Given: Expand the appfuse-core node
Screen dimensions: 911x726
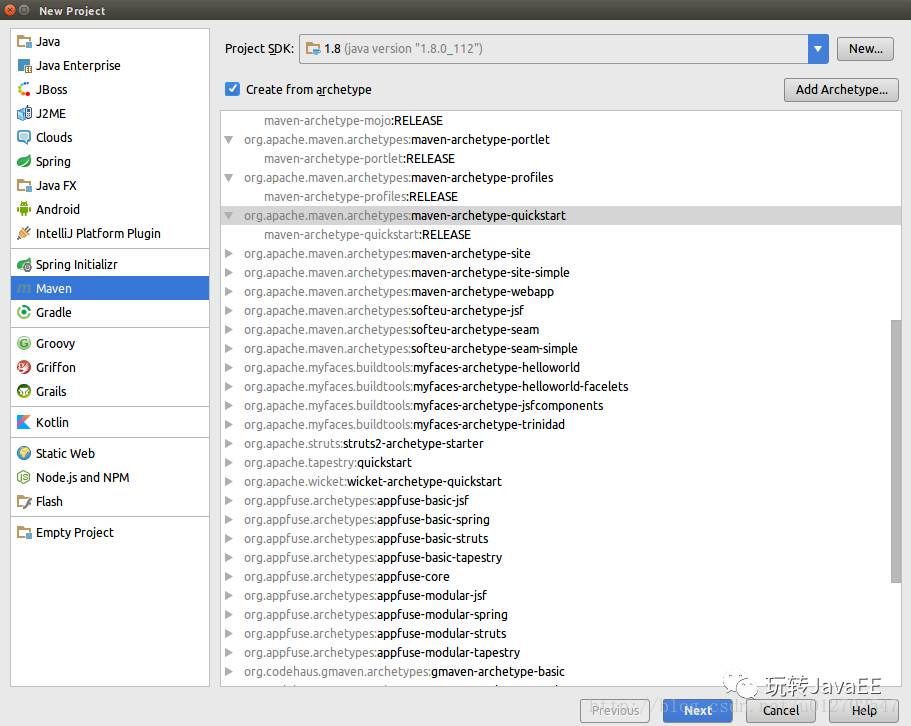Looking at the screenshot, I should [x=229, y=577].
